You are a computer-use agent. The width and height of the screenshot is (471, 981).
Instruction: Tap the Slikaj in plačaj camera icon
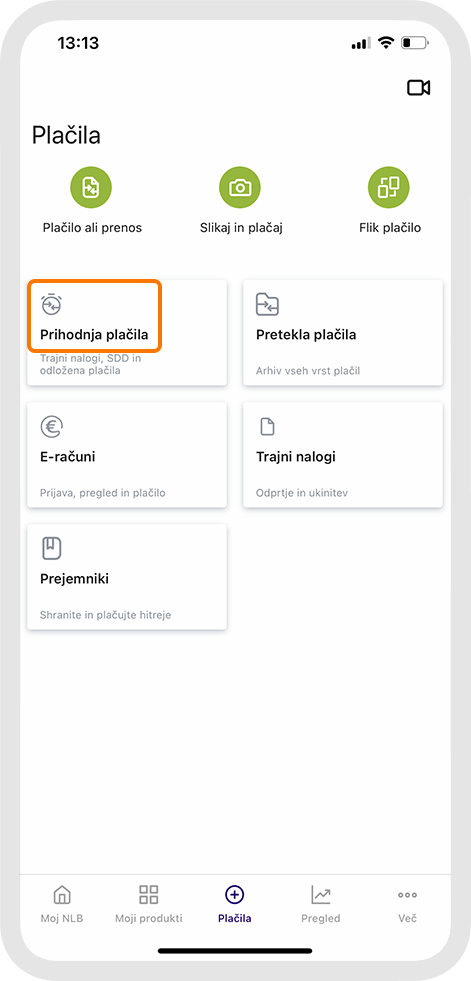point(240,187)
